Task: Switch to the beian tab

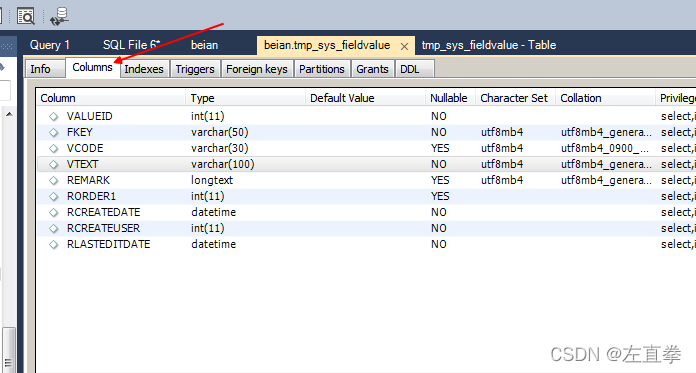Action: pyautogui.click(x=205, y=45)
